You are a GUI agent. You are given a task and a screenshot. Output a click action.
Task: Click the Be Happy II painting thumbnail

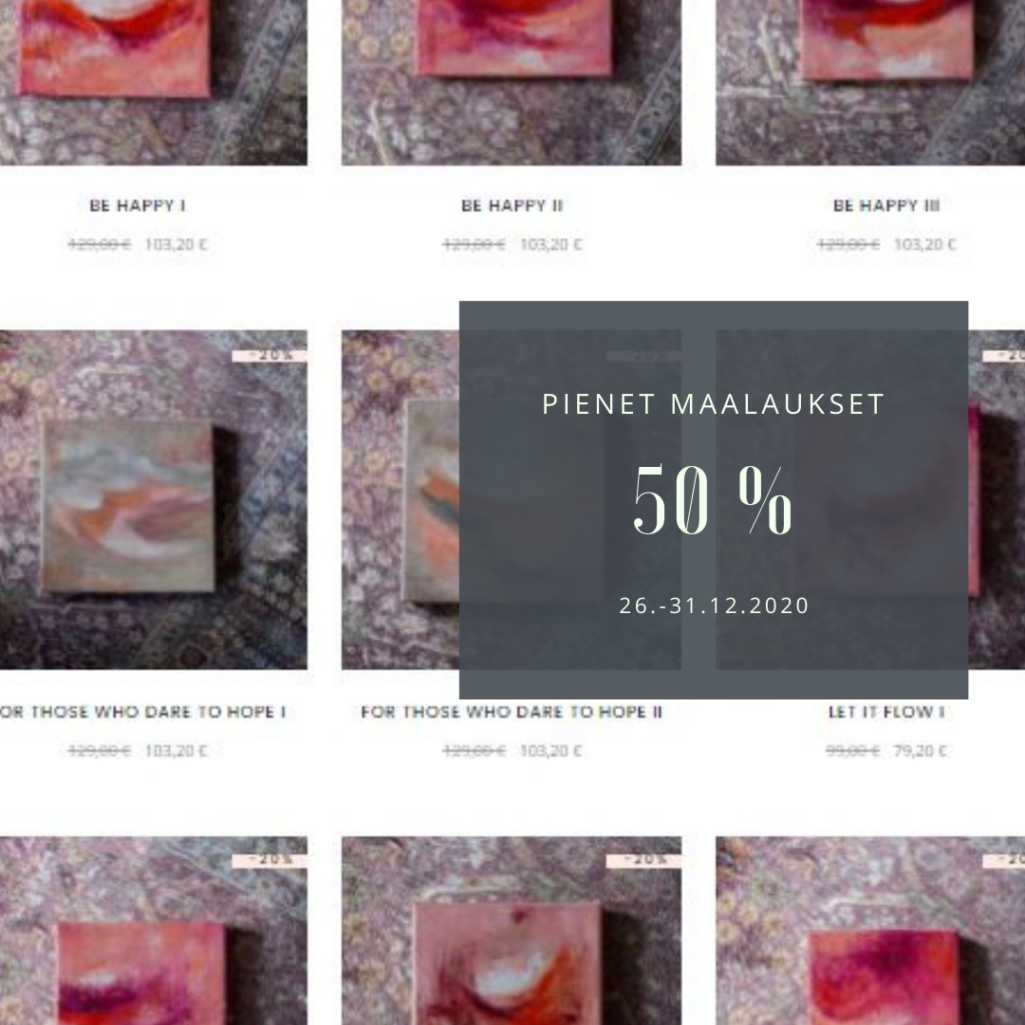coord(511,82)
